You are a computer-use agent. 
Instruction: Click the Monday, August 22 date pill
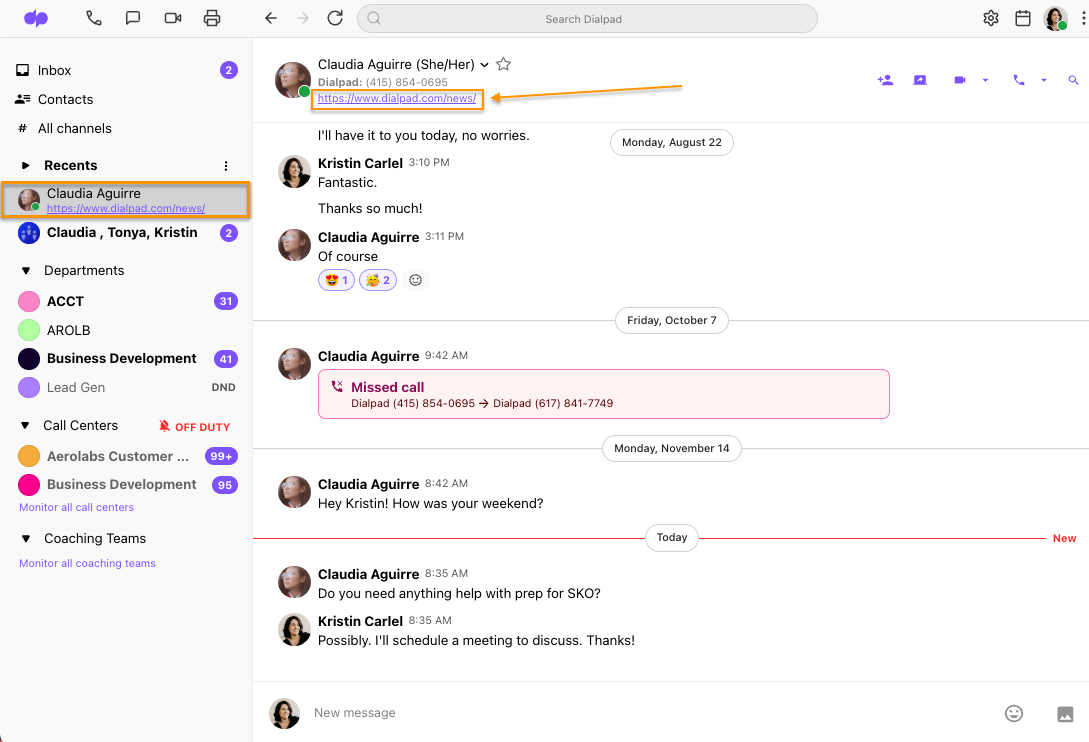click(672, 142)
